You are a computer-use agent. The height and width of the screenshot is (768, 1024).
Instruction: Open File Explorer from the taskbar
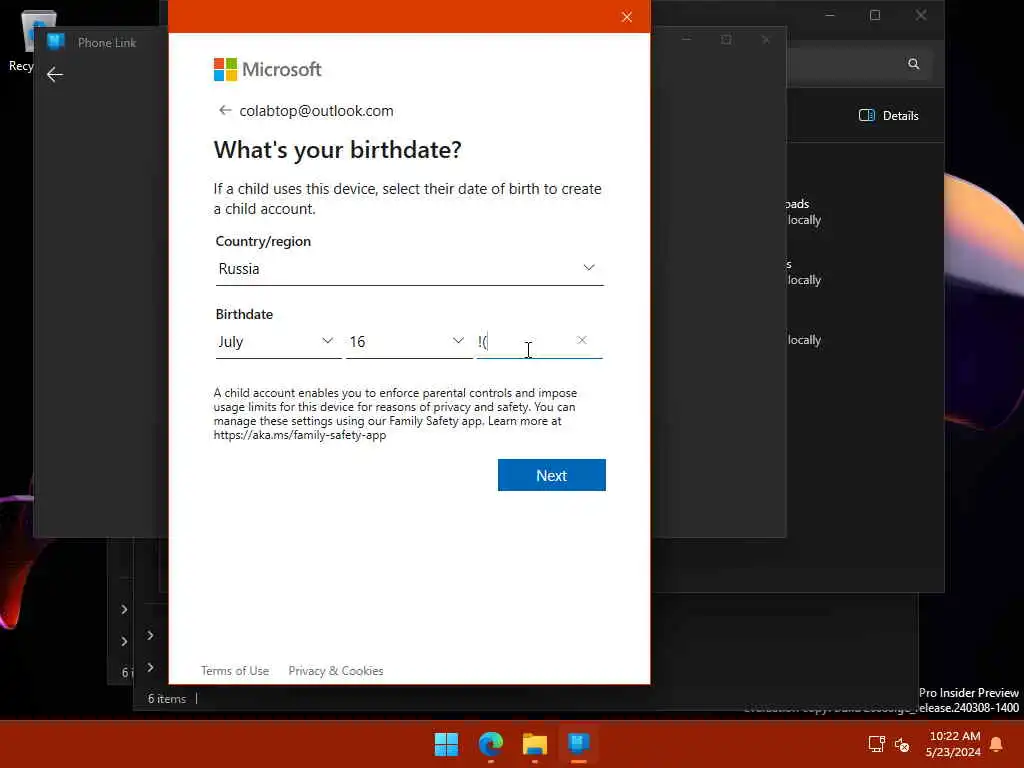(535, 744)
